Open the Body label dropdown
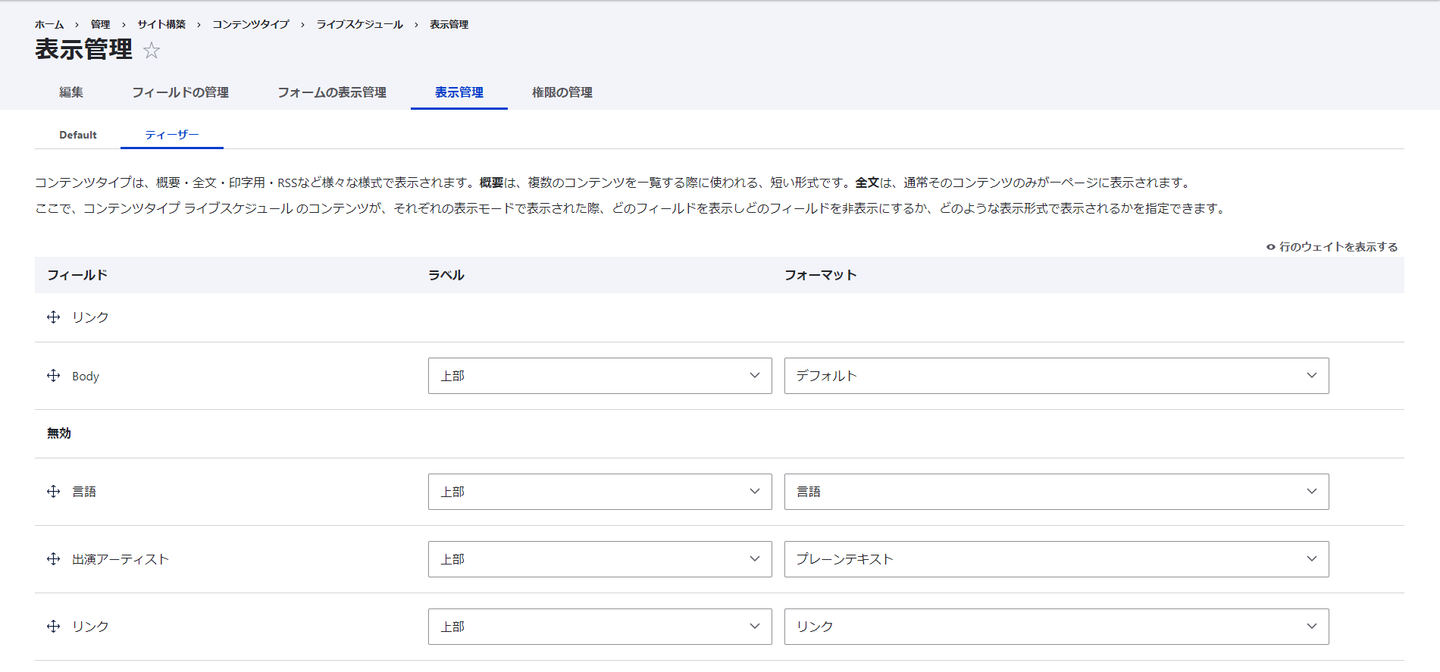 599,376
